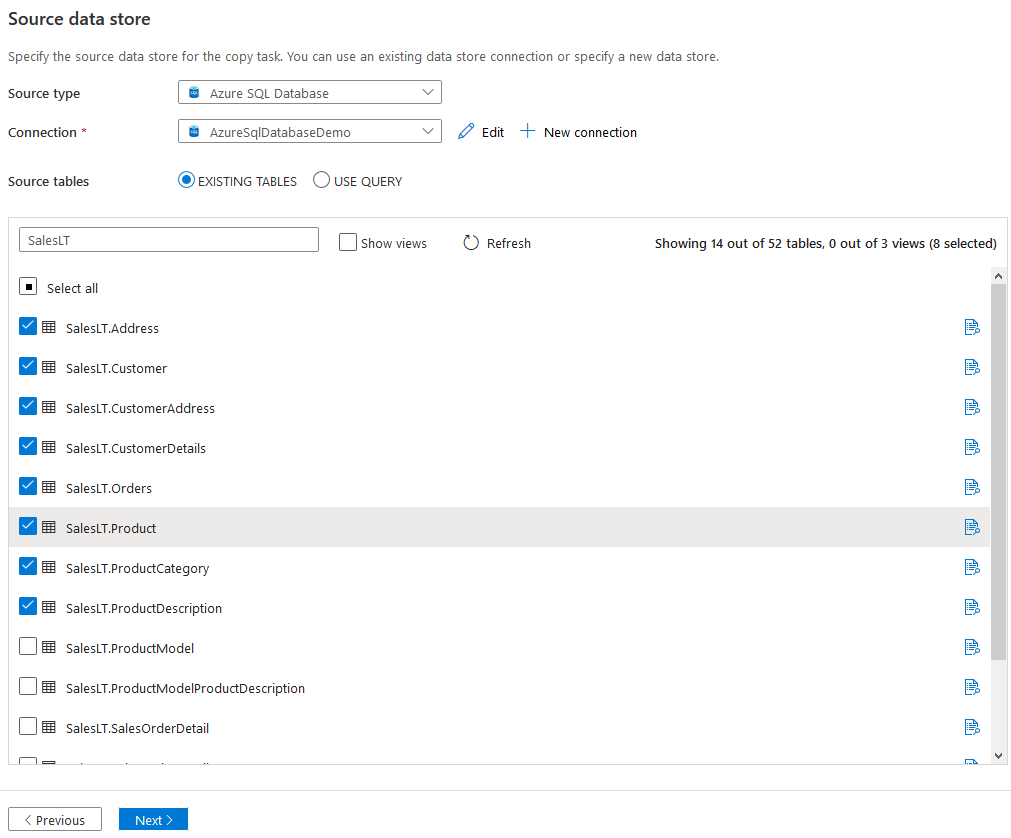This screenshot has width=1011, height=838.
Task: Click the Edit connection pencil icon
Action: pyautogui.click(x=466, y=132)
